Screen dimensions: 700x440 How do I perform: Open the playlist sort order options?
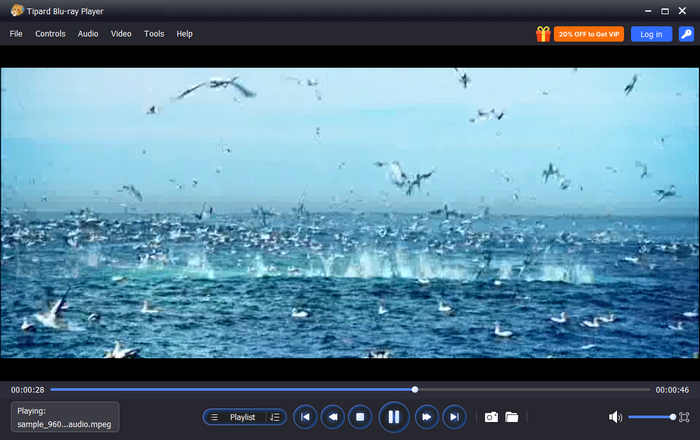(275, 417)
